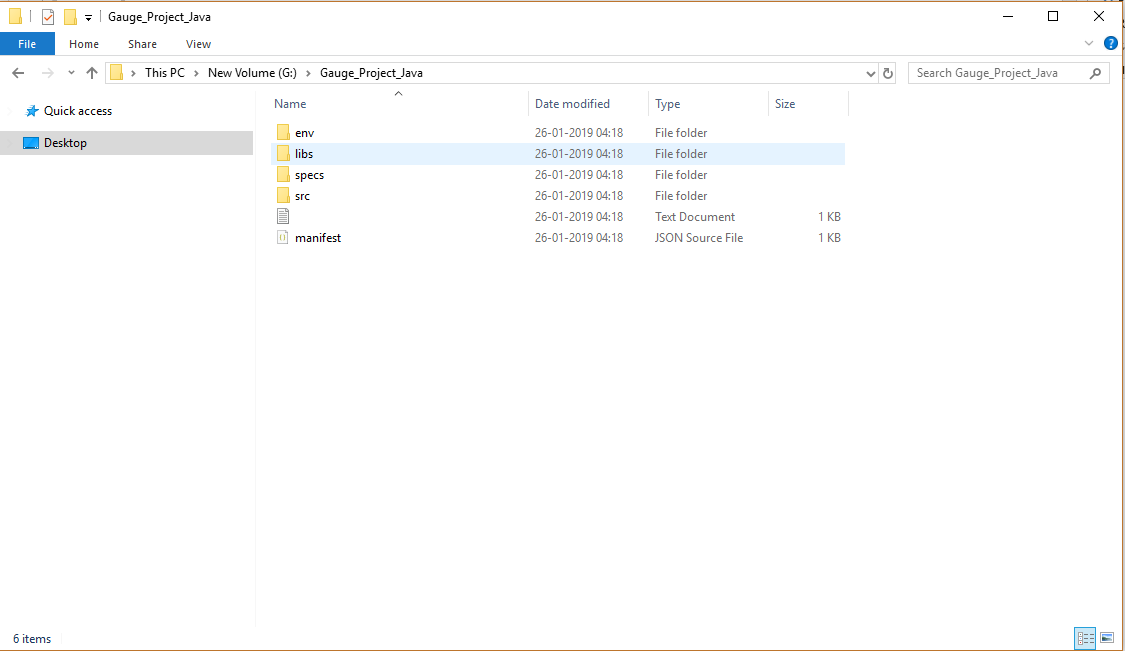
Task: Switch to the View ribbon tab
Action: pyautogui.click(x=198, y=44)
